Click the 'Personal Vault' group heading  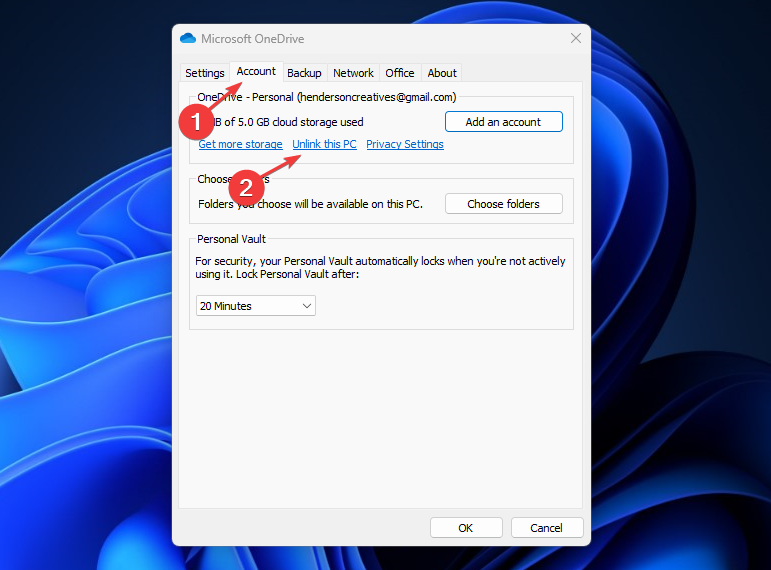tap(231, 239)
